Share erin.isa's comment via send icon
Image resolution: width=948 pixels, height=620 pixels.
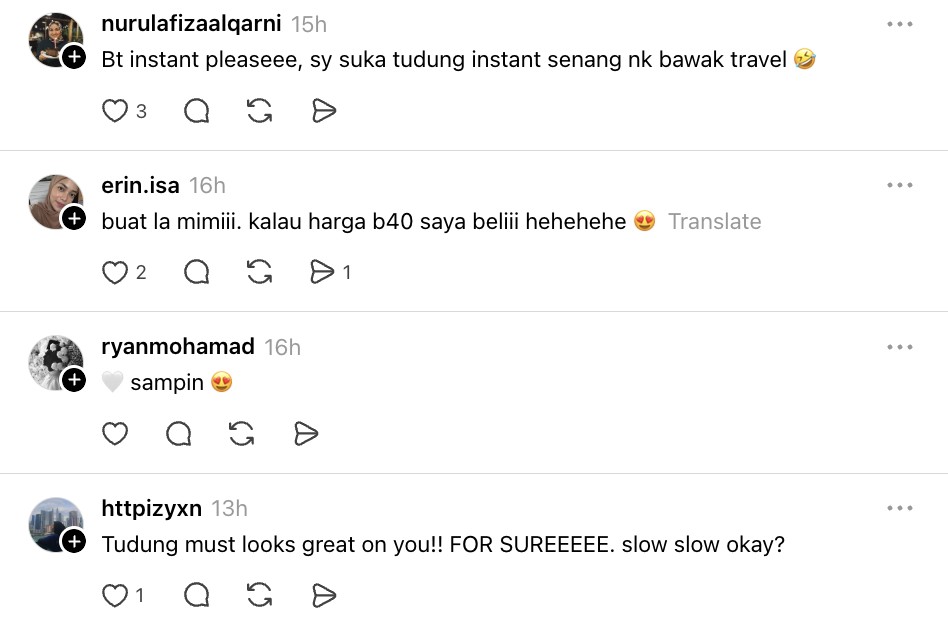[322, 272]
